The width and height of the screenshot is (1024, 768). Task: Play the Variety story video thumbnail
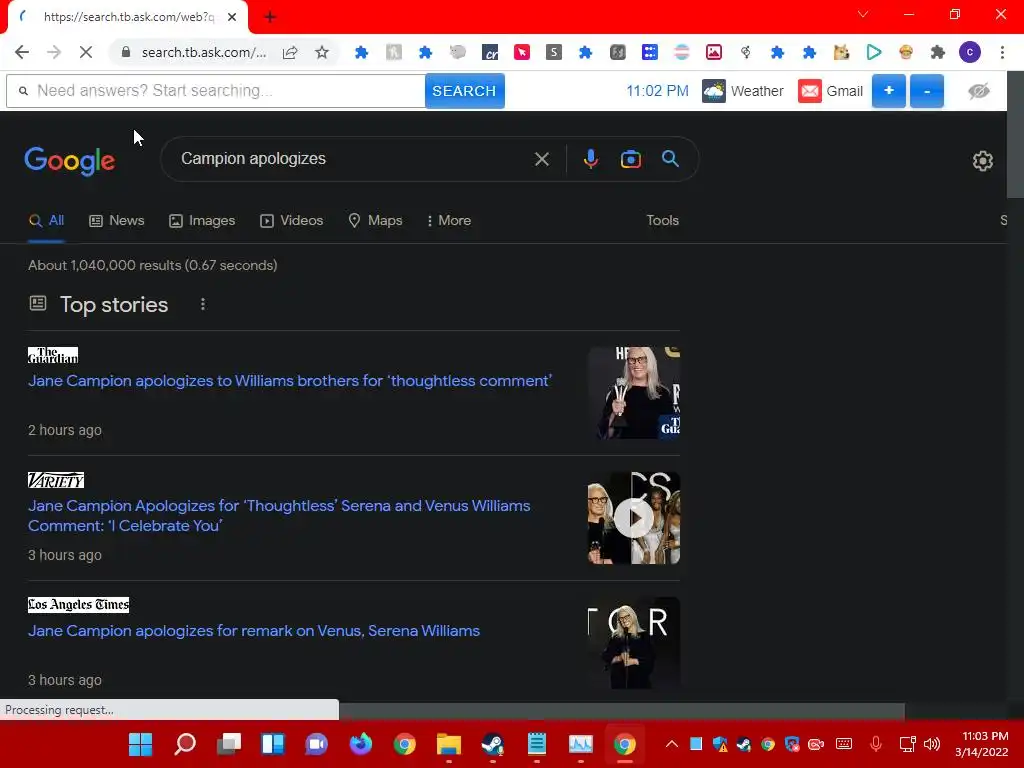click(x=633, y=518)
